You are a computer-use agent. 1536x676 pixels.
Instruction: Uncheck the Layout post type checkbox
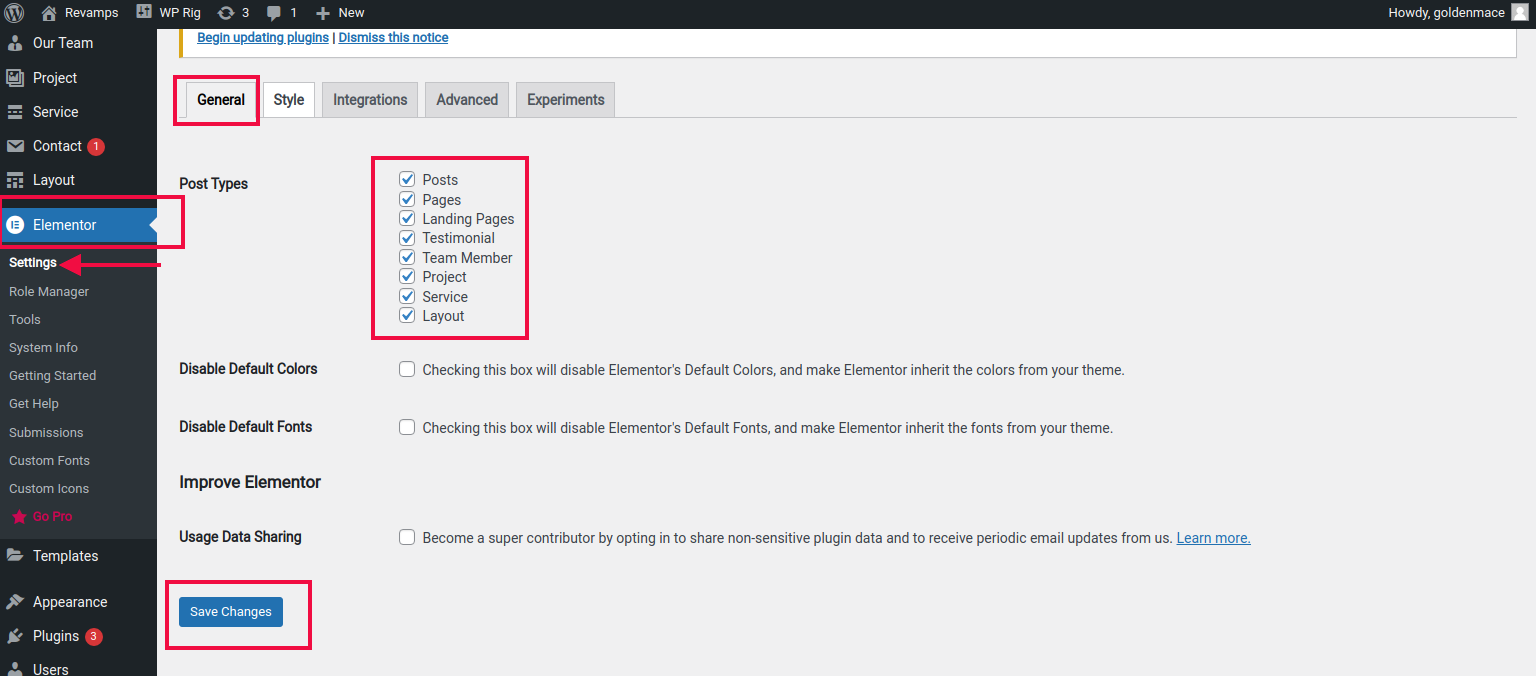[x=407, y=315]
